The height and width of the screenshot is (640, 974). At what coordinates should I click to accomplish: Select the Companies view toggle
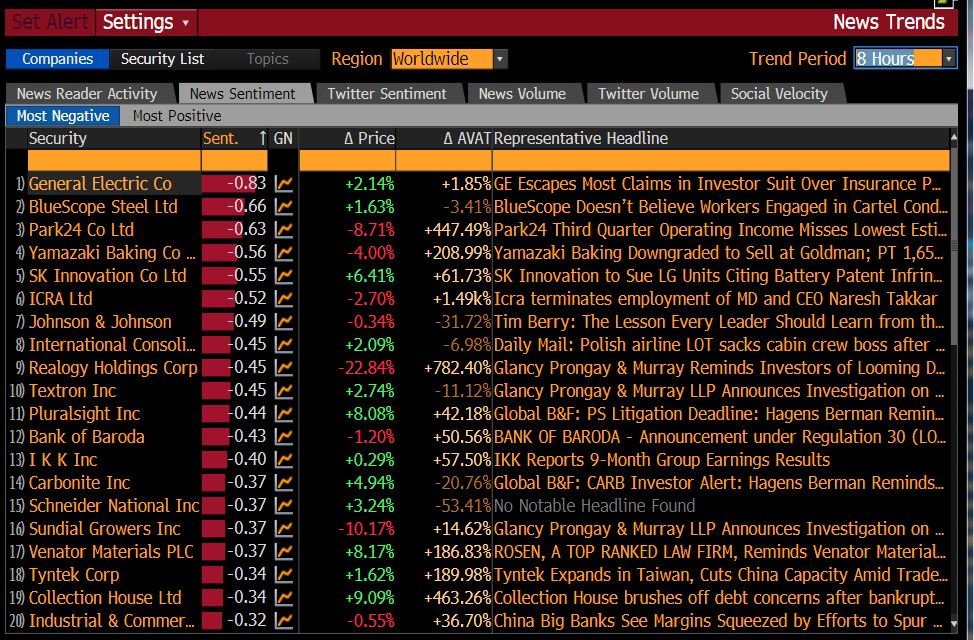point(57,59)
